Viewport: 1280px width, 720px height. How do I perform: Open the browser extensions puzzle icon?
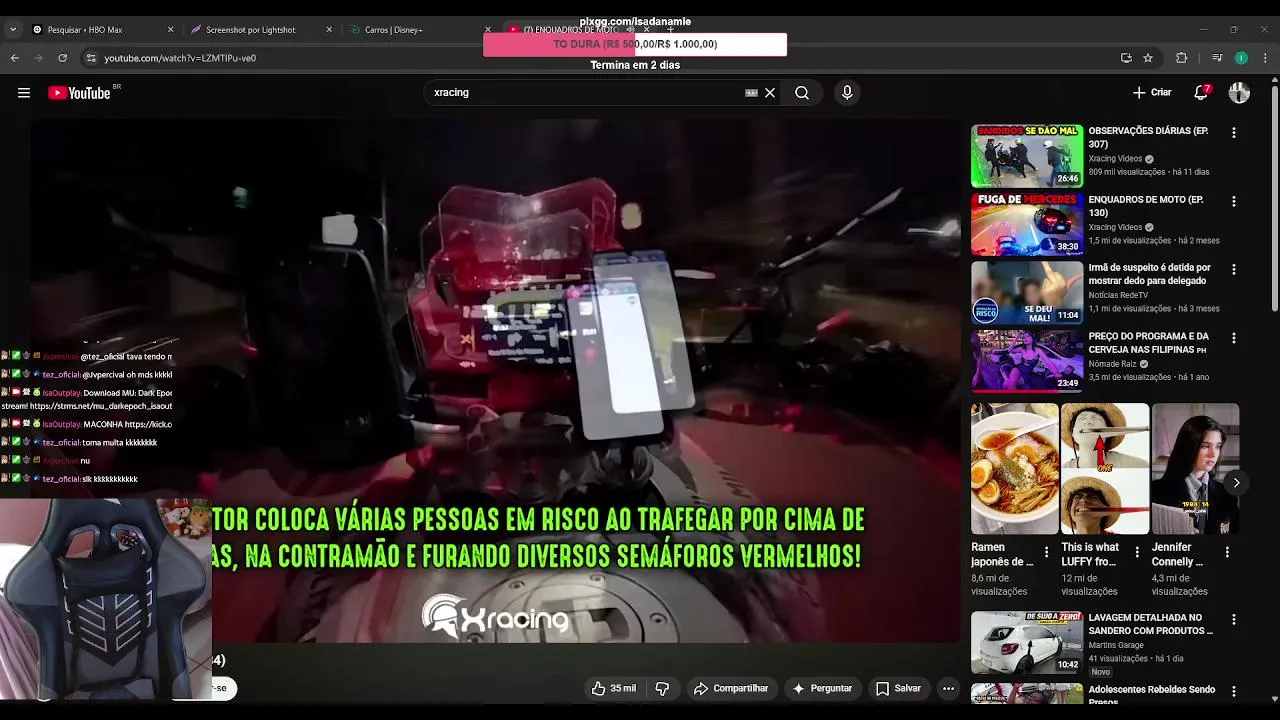(1181, 58)
